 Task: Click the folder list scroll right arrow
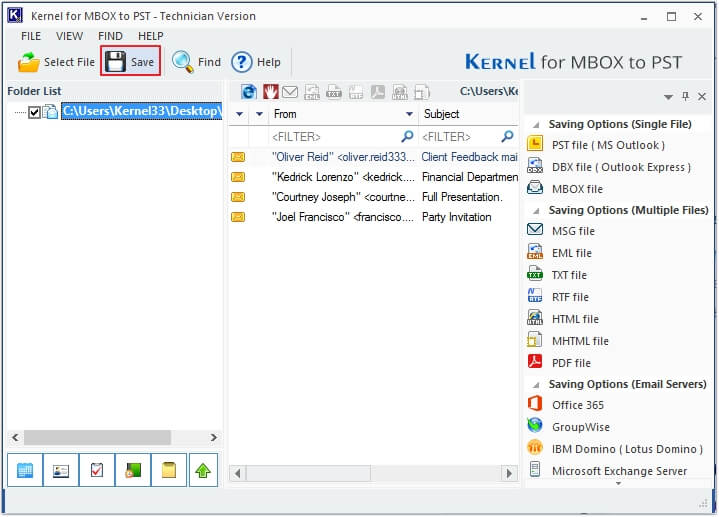point(214,438)
